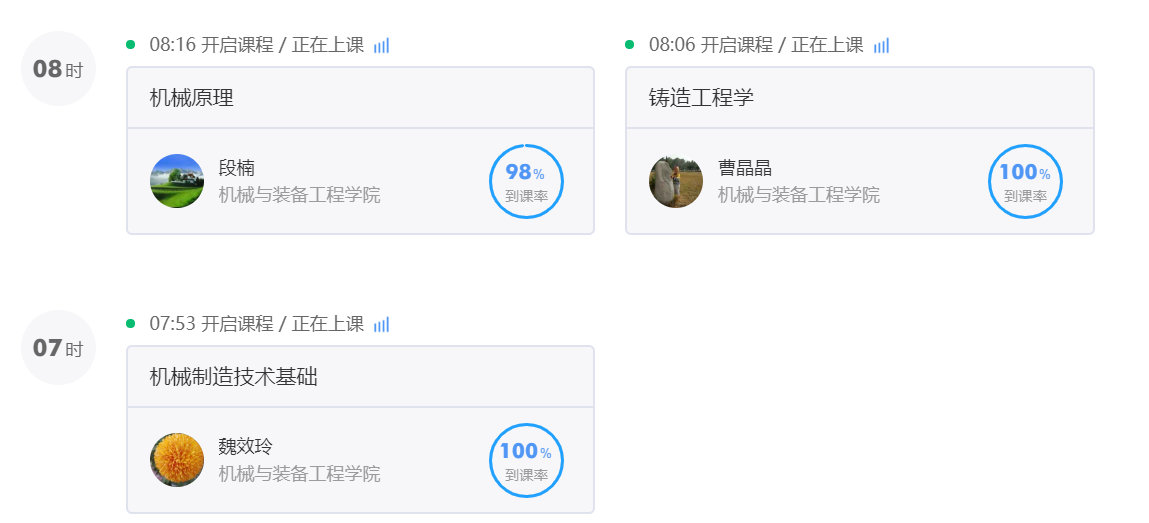Click the bar chart icon beside the 07:53 course
Screen dimensions: 1149x523
[381, 324]
